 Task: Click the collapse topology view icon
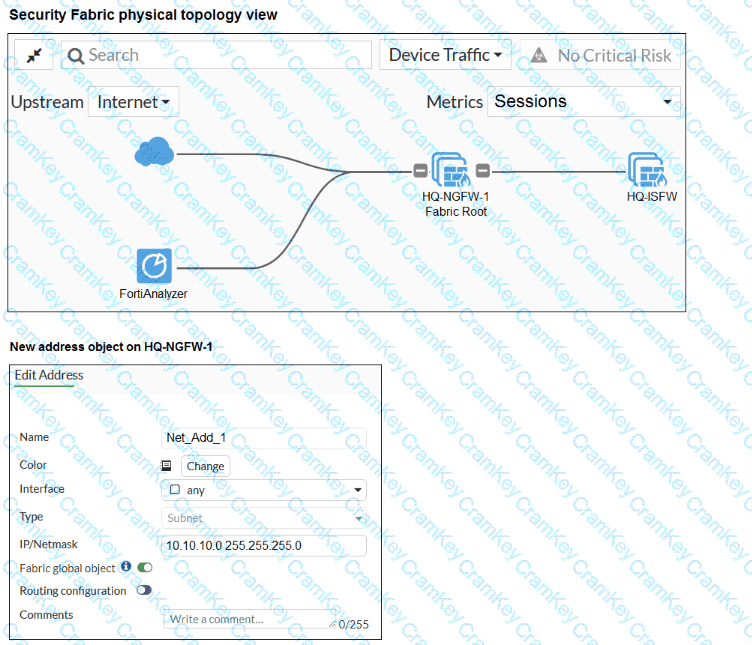click(33, 56)
